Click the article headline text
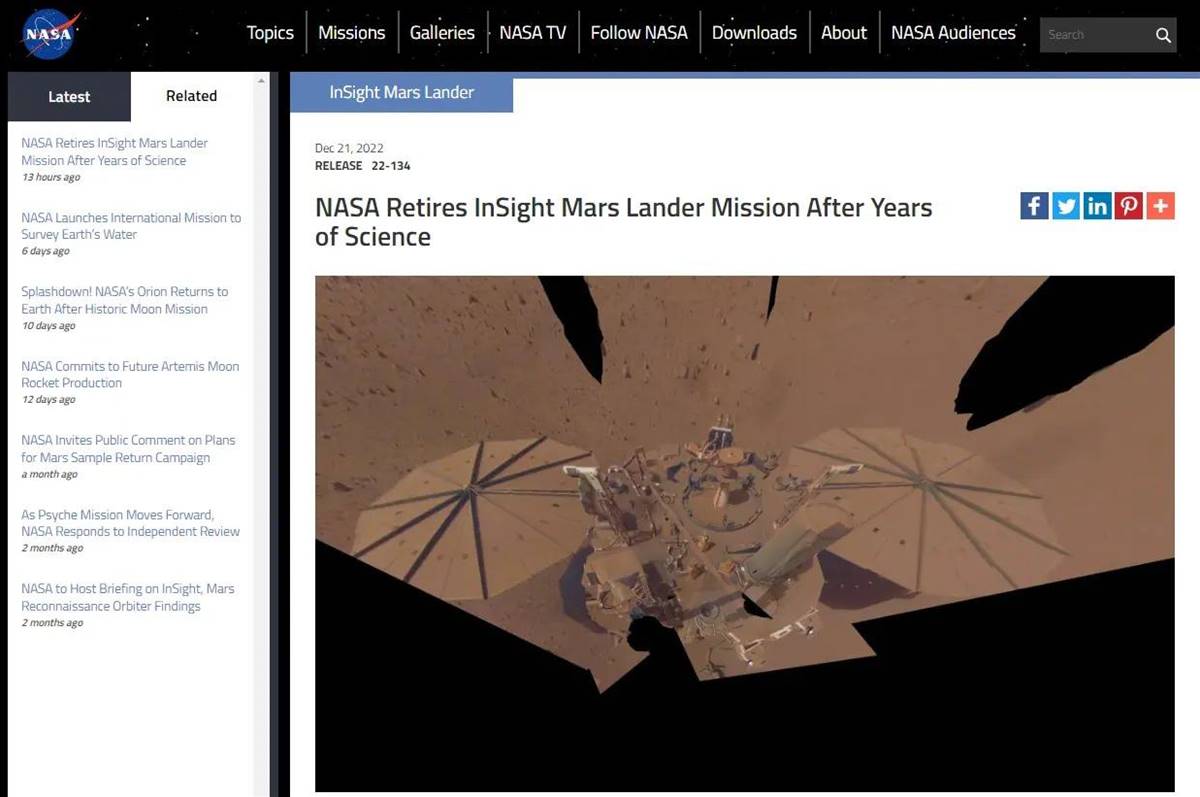Viewport: 1200px width, 797px height. pos(623,222)
